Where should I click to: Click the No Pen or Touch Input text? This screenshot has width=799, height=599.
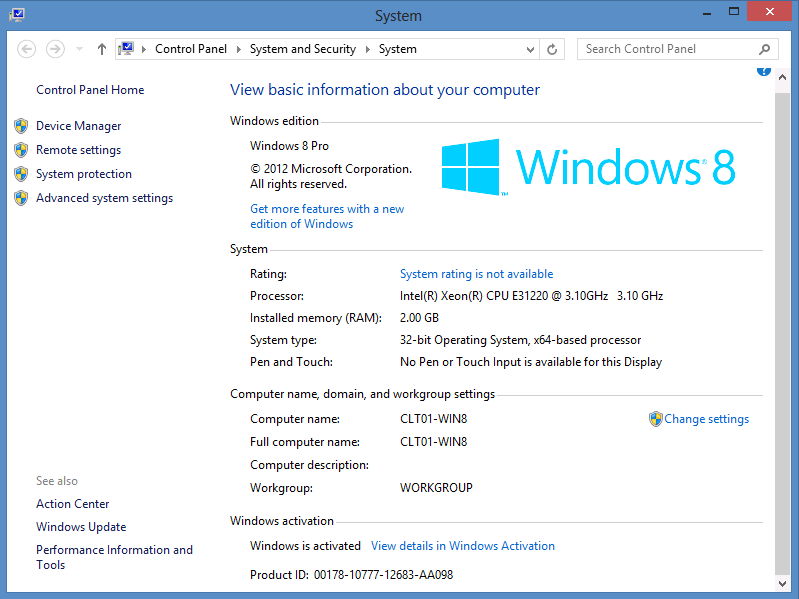(531, 362)
